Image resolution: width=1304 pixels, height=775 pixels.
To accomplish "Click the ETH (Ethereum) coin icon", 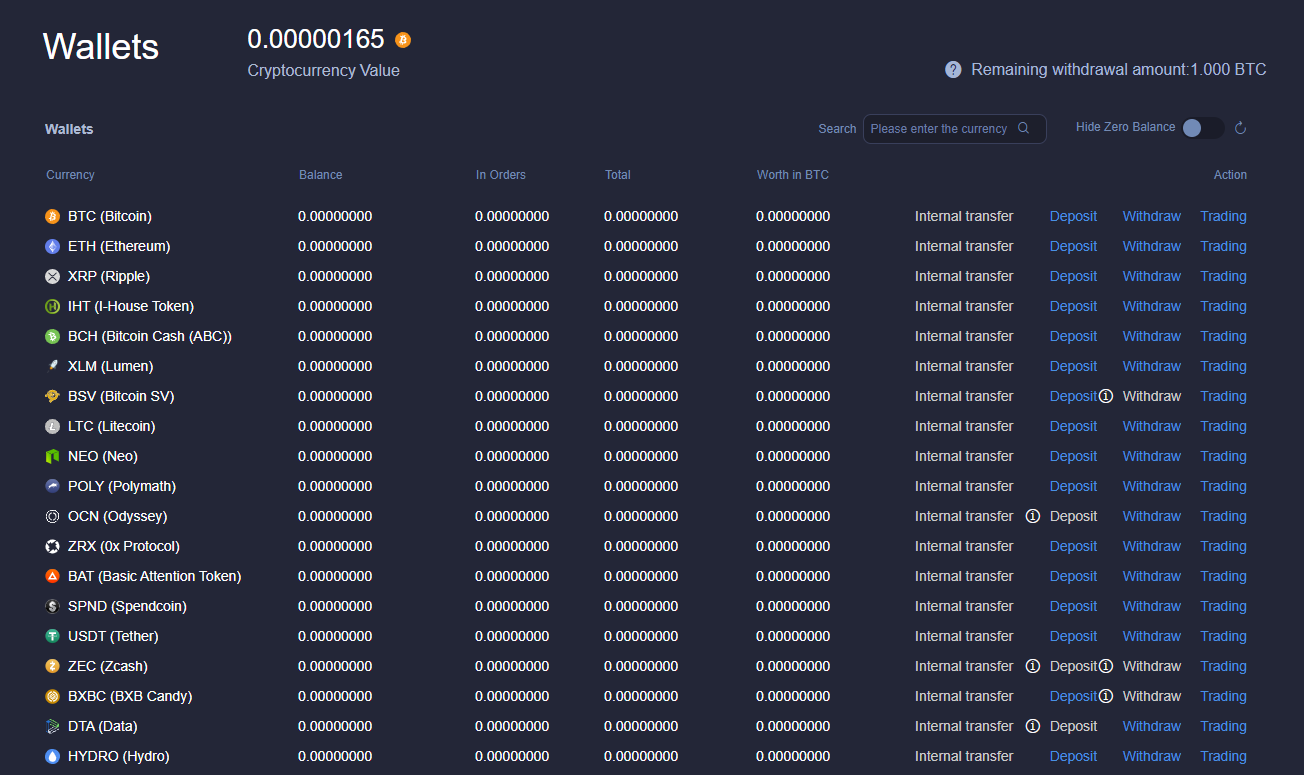I will click(53, 246).
